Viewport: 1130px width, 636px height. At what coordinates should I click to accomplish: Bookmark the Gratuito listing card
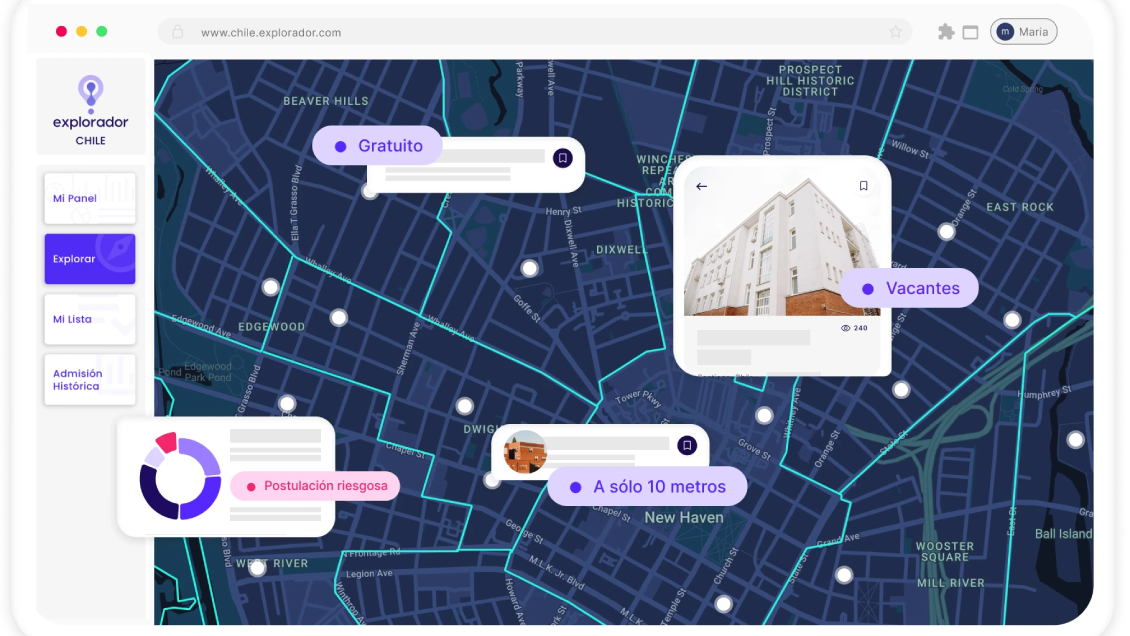pos(563,158)
